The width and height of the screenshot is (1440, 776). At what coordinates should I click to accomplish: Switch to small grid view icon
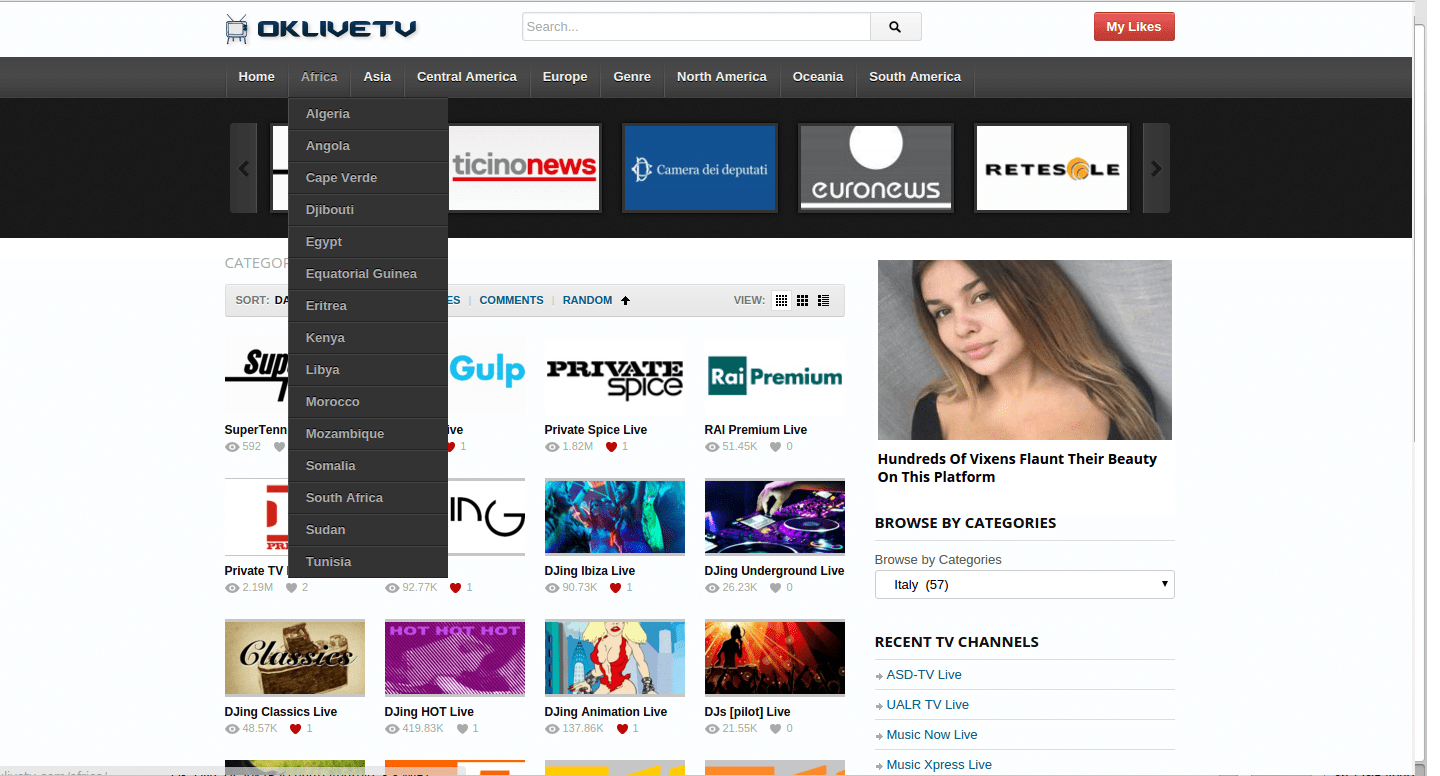[781, 300]
